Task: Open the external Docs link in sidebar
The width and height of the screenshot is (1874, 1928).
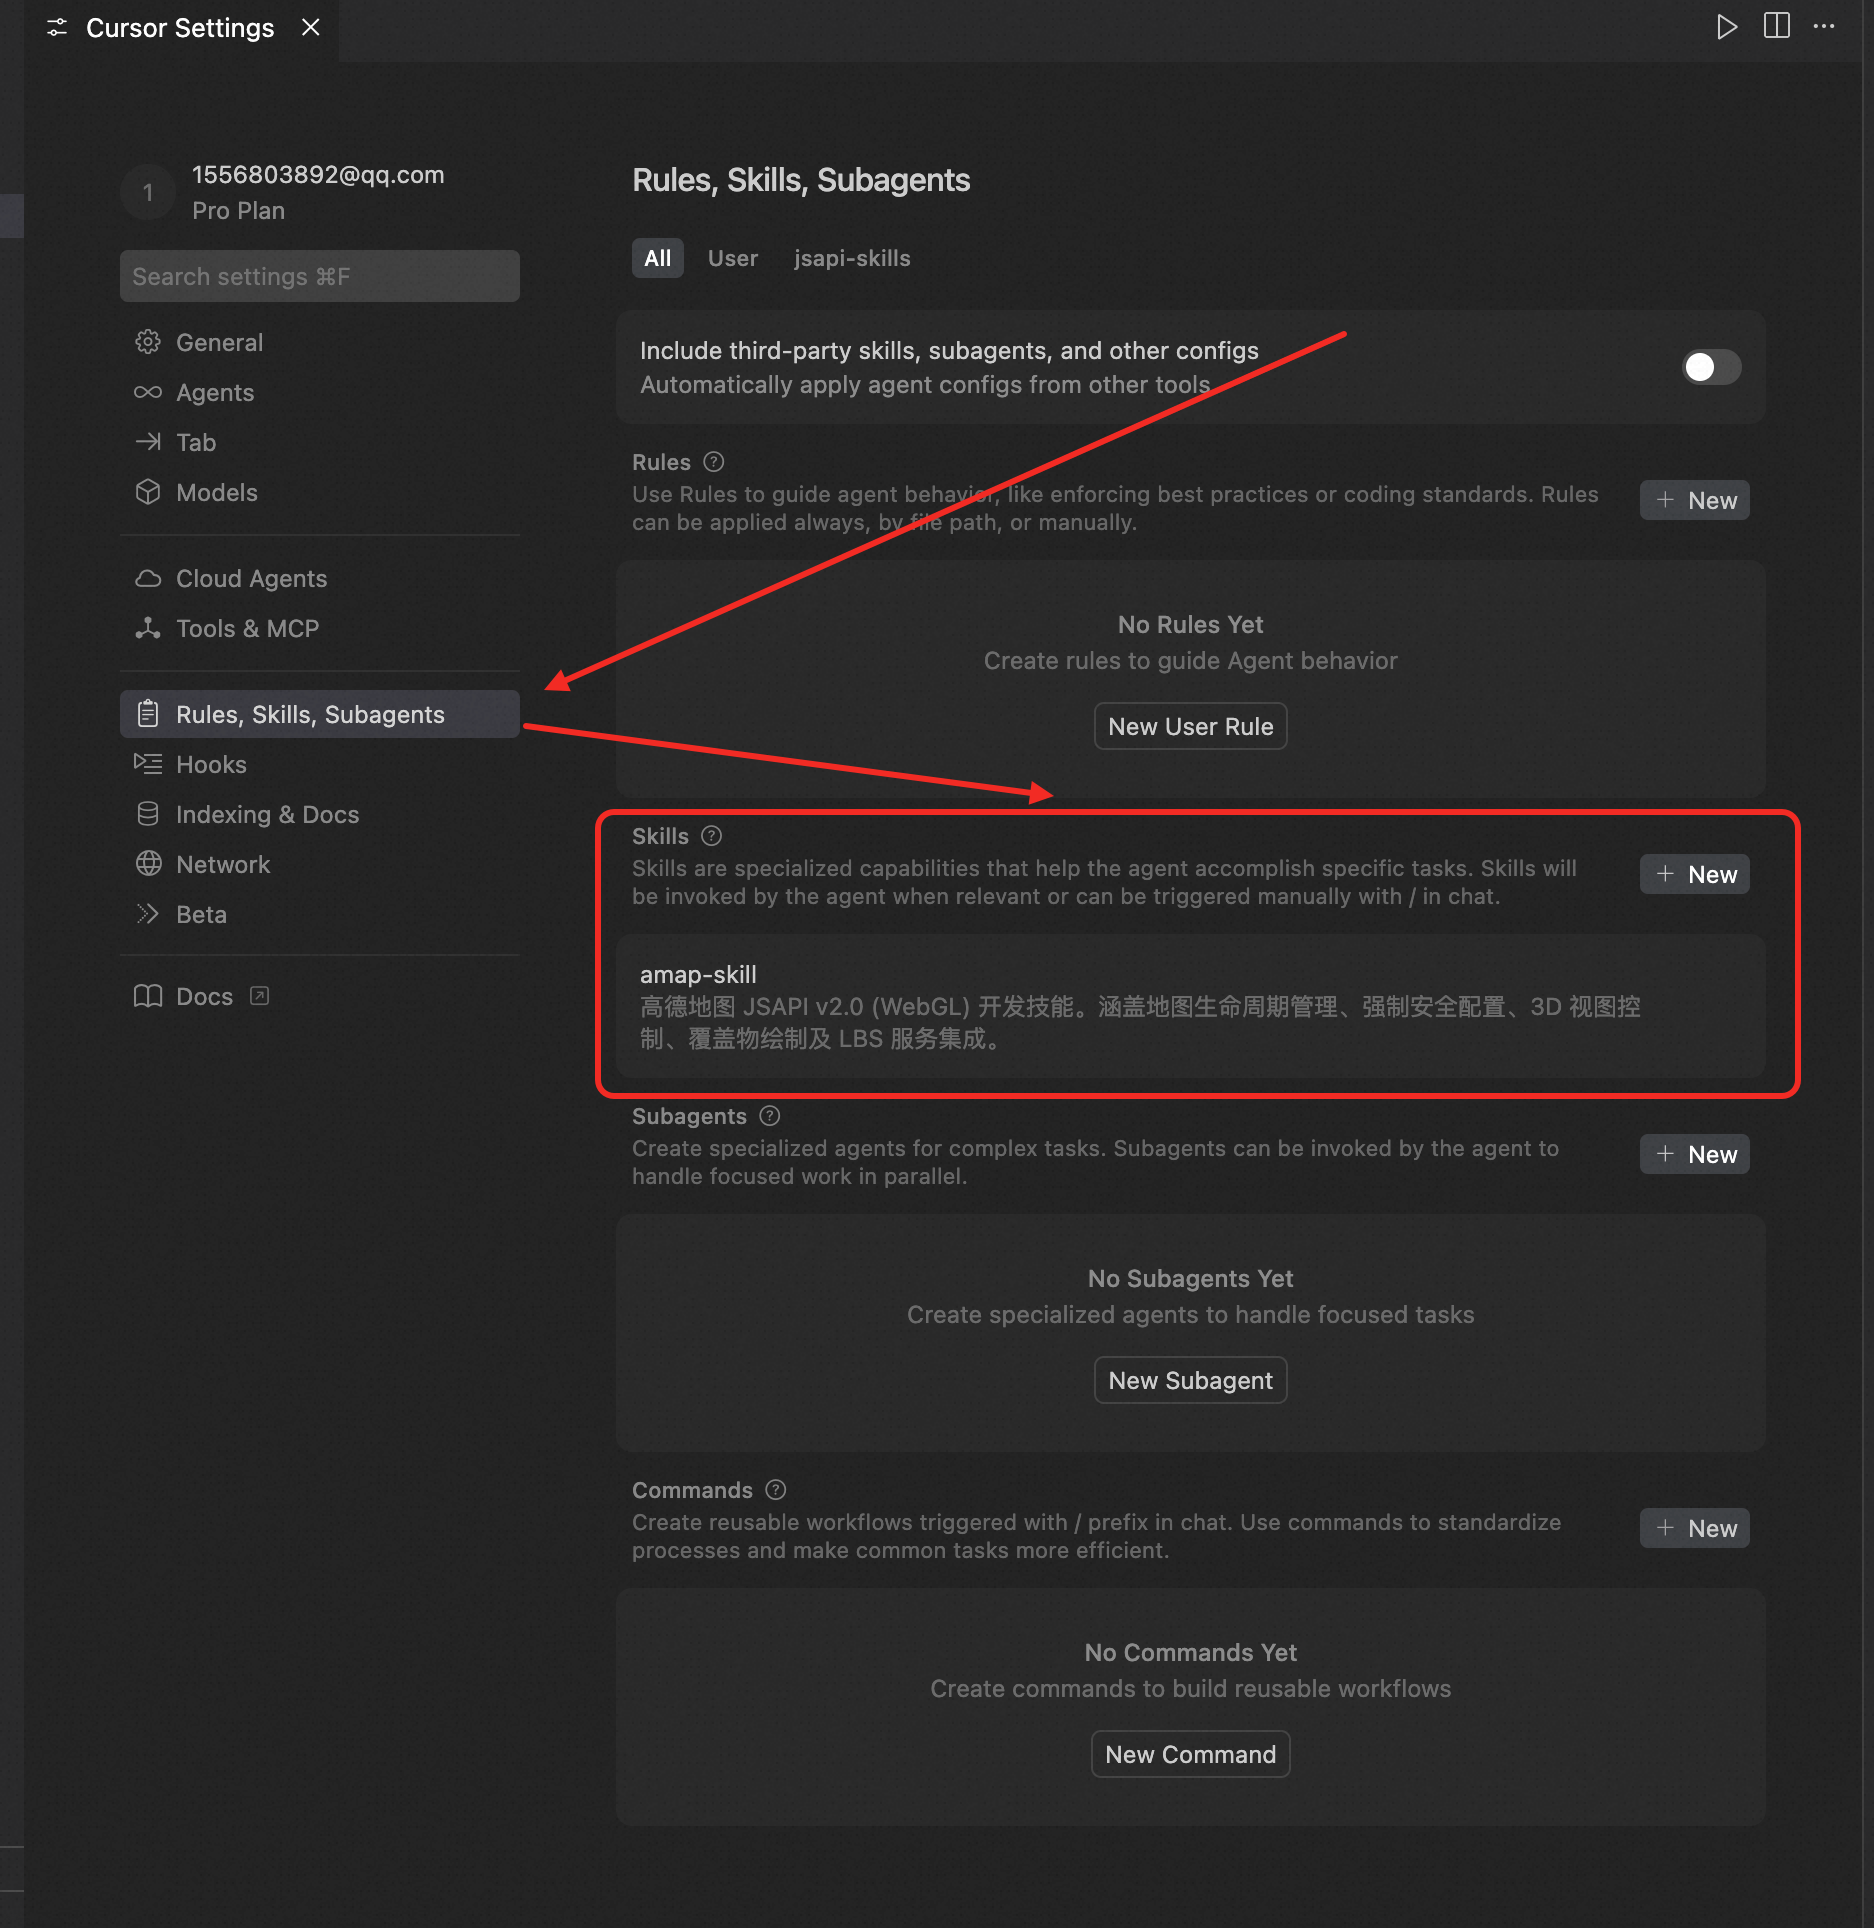Action: pos(204,996)
